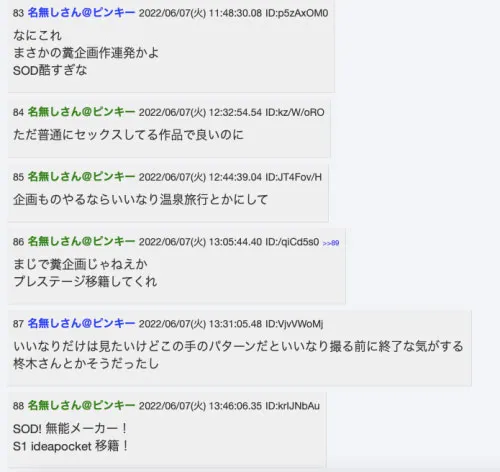
Task: Select post number 87
Action: point(18,324)
